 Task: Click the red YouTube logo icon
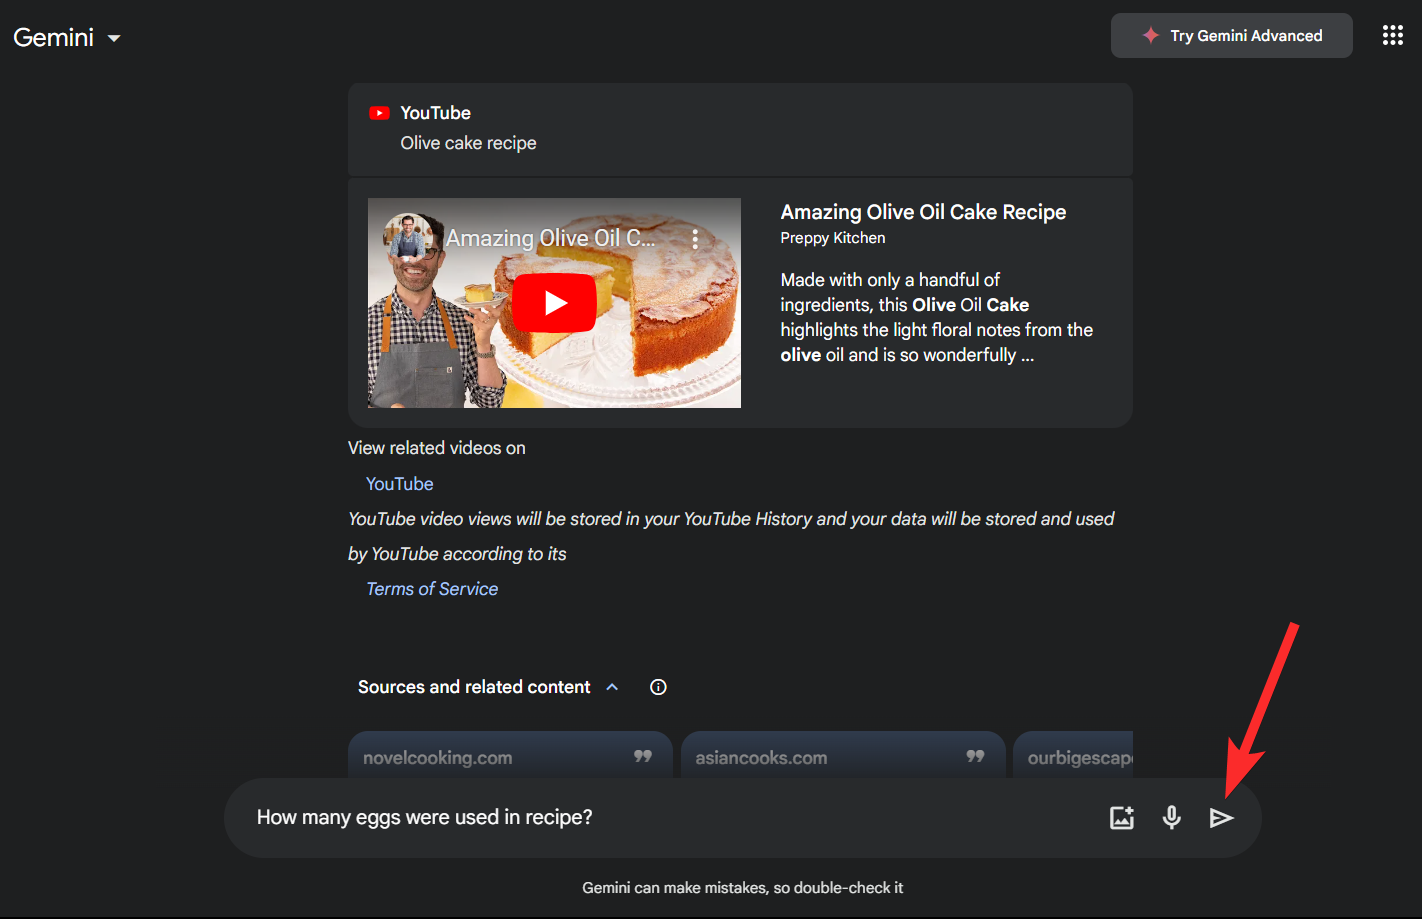pos(379,113)
